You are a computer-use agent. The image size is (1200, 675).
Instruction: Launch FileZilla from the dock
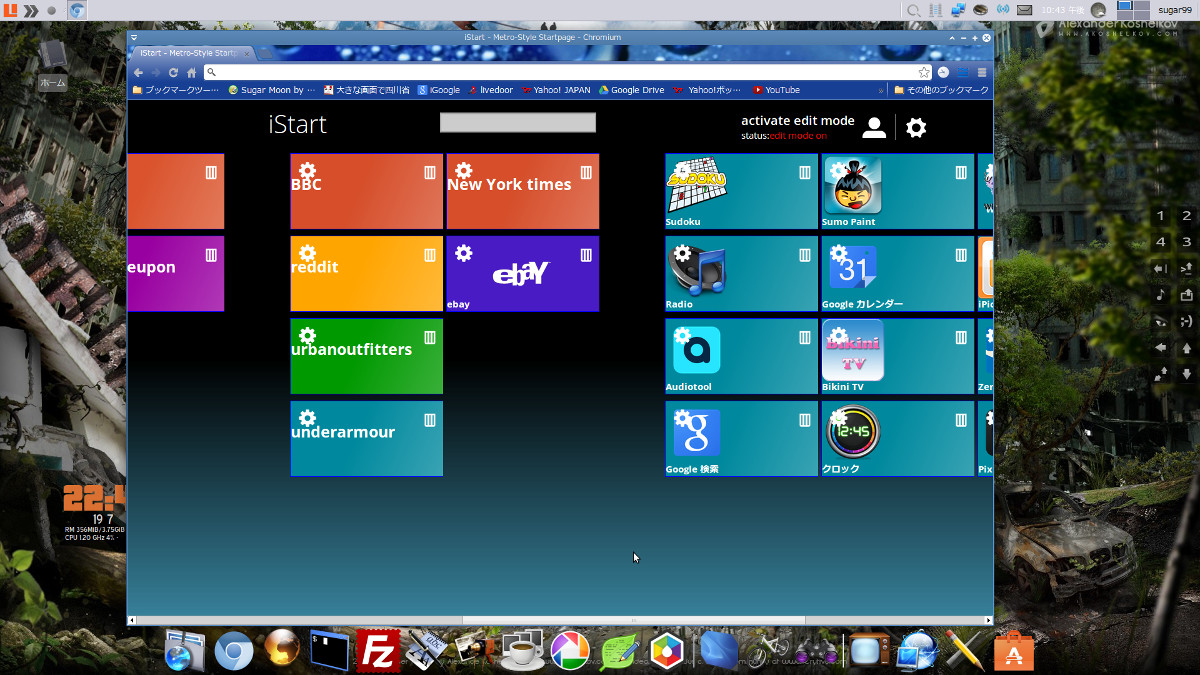pyautogui.click(x=378, y=651)
